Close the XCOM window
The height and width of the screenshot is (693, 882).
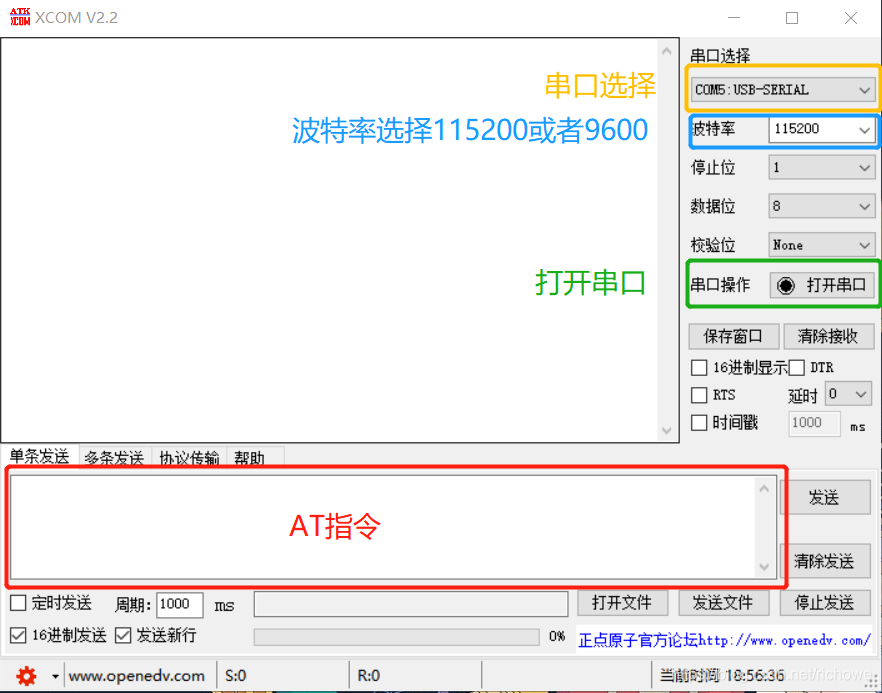(851, 18)
